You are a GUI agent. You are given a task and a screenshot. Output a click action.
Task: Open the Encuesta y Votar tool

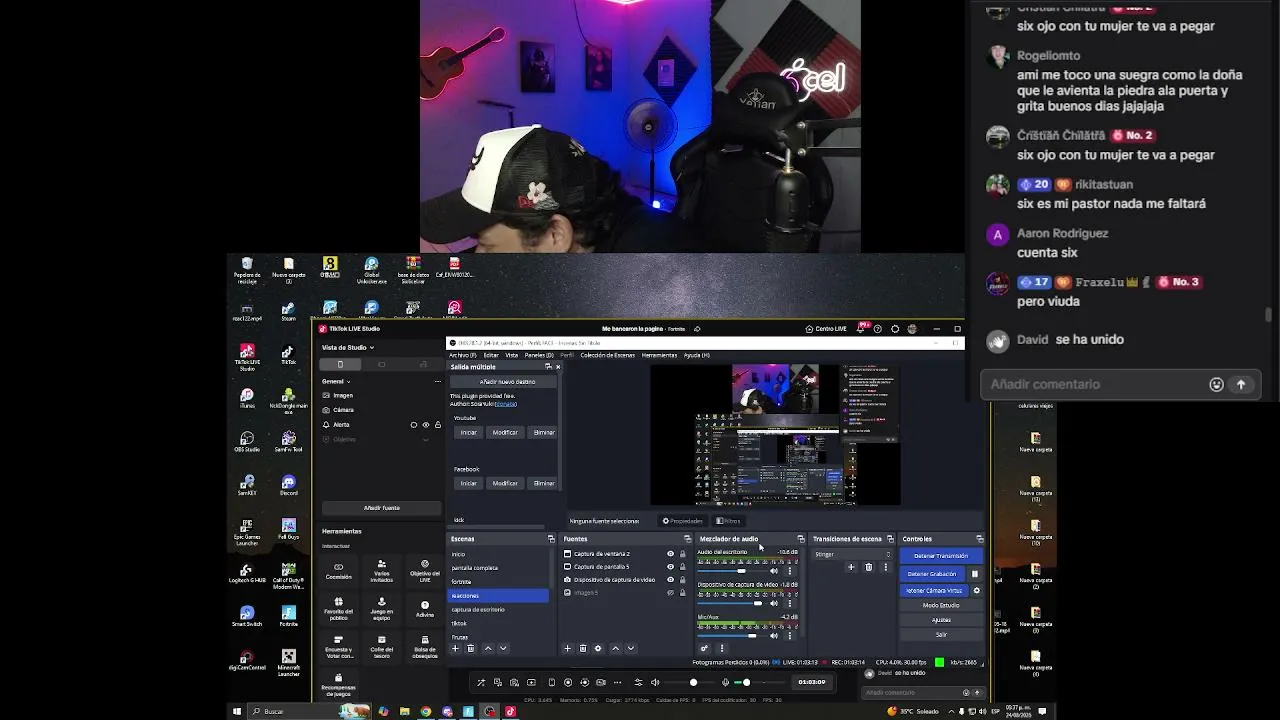(338, 646)
